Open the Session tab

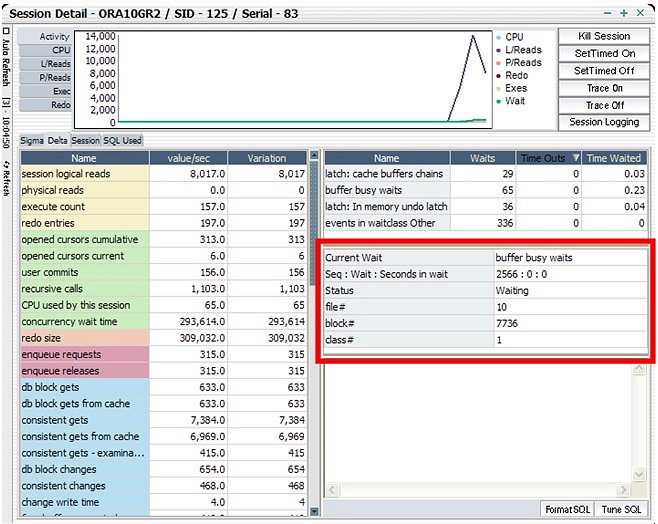click(86, 141)
